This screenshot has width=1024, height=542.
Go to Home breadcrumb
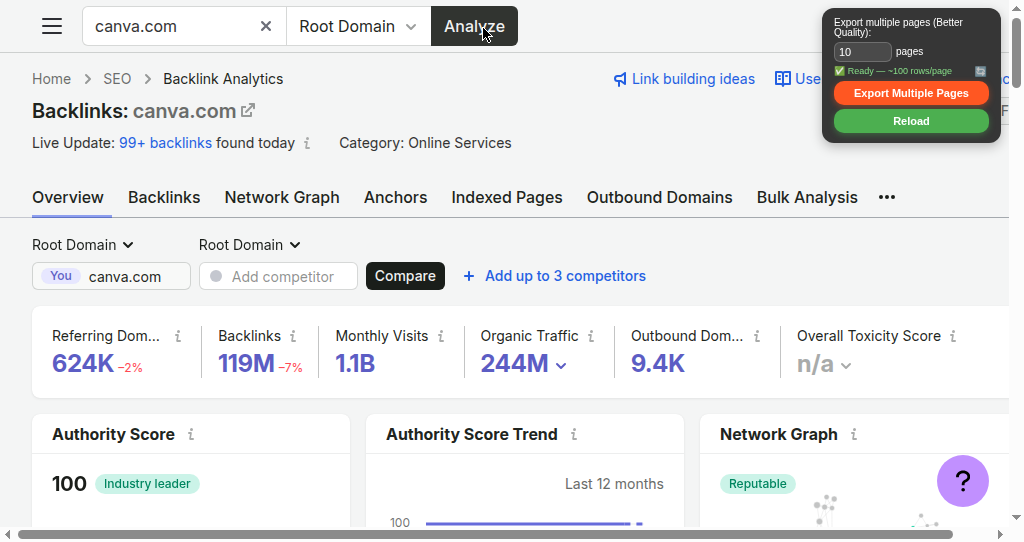coord(52,79)
